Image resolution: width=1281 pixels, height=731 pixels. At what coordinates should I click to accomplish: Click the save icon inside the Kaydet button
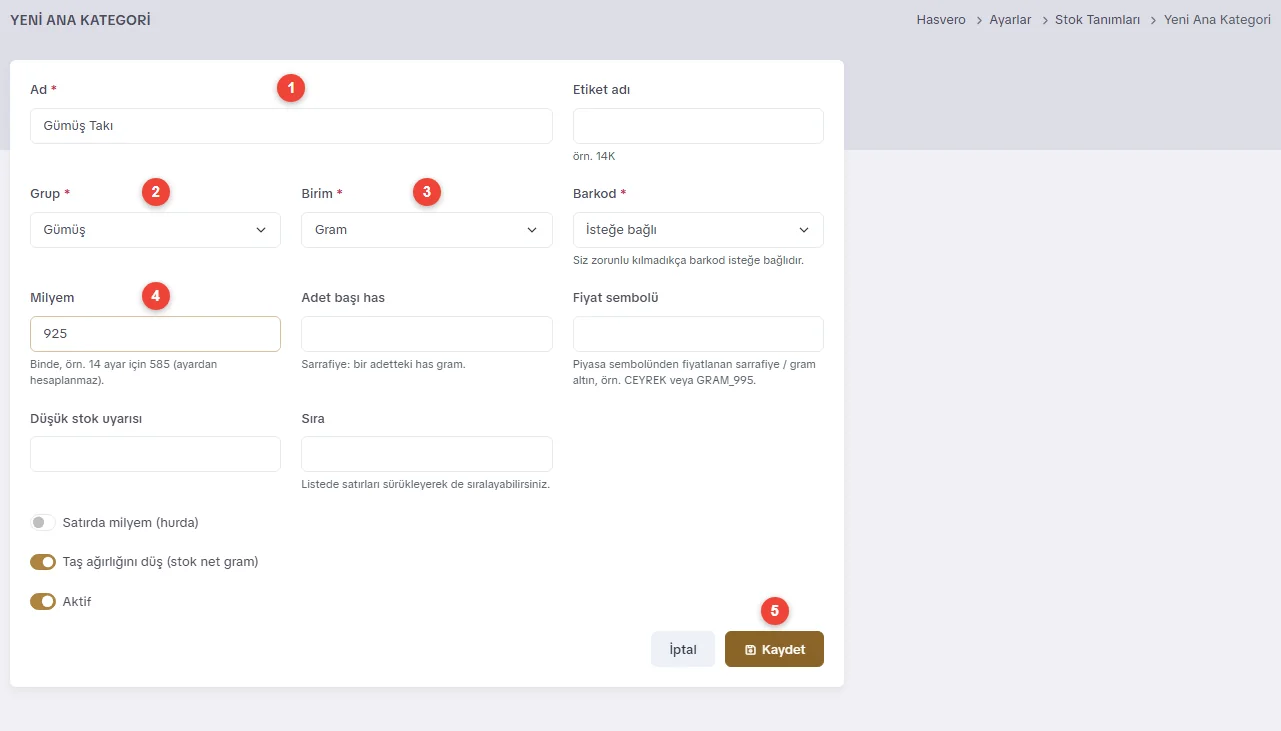750,650
